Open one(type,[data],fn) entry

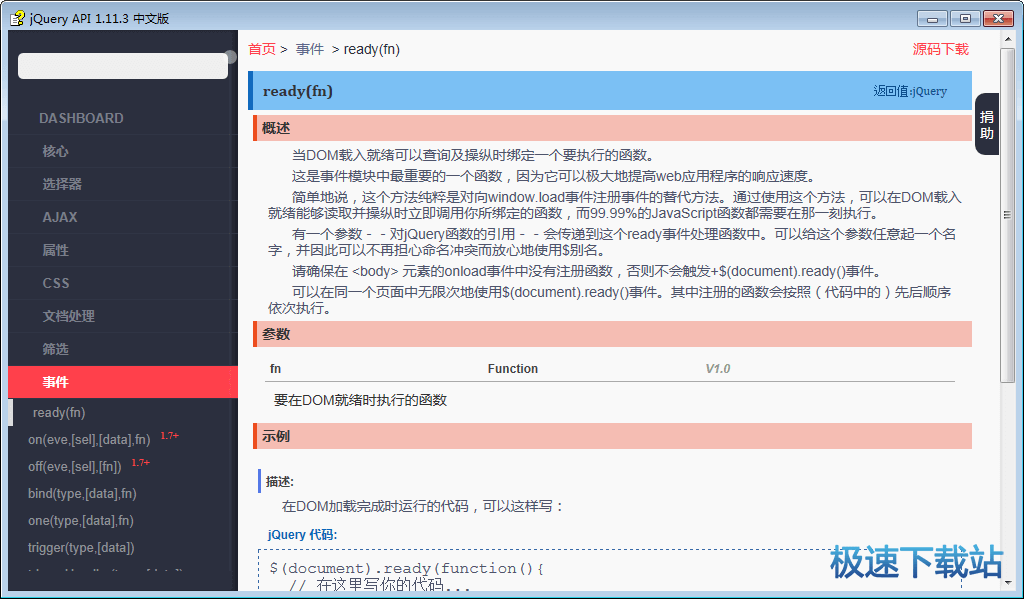(81, 521)
